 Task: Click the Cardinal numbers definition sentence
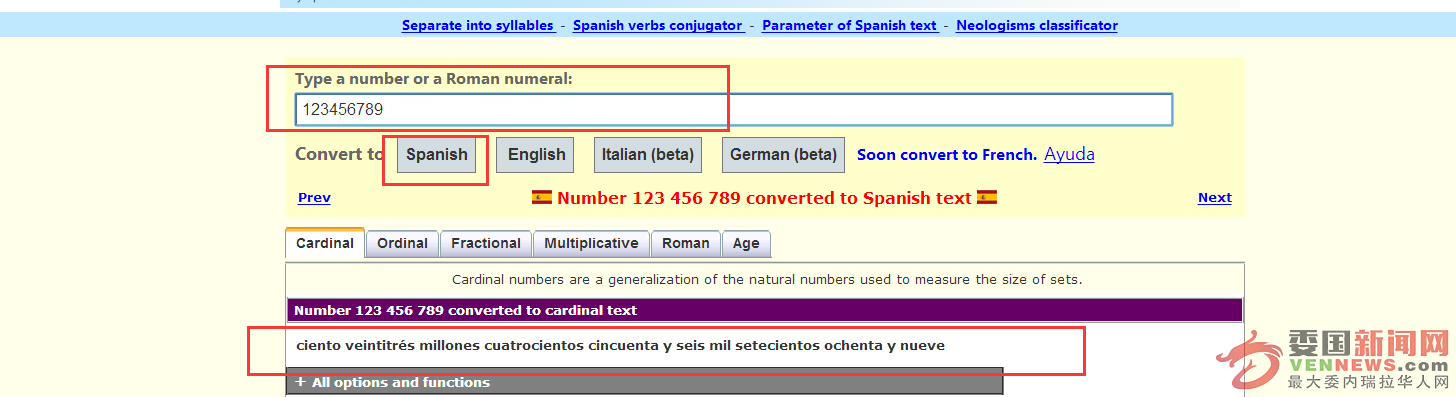click(x=767, y=280)
